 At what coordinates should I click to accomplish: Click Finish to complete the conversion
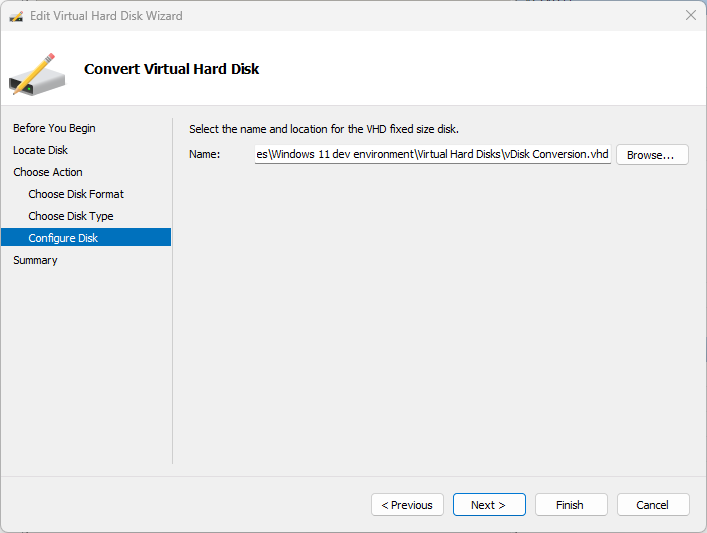[570, 505]
